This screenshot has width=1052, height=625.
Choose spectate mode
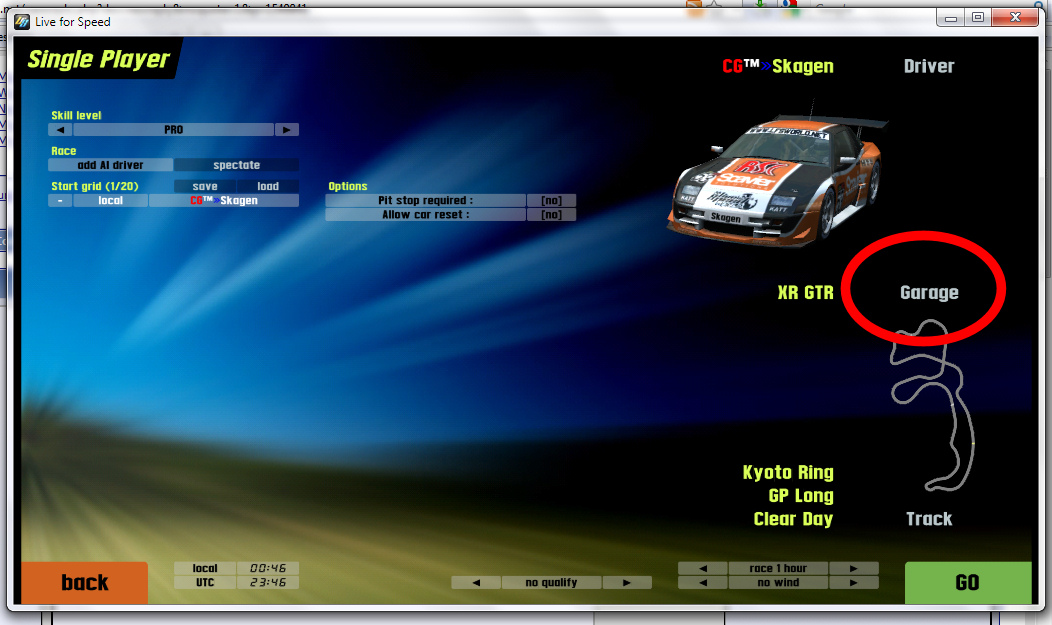point(237,165)
